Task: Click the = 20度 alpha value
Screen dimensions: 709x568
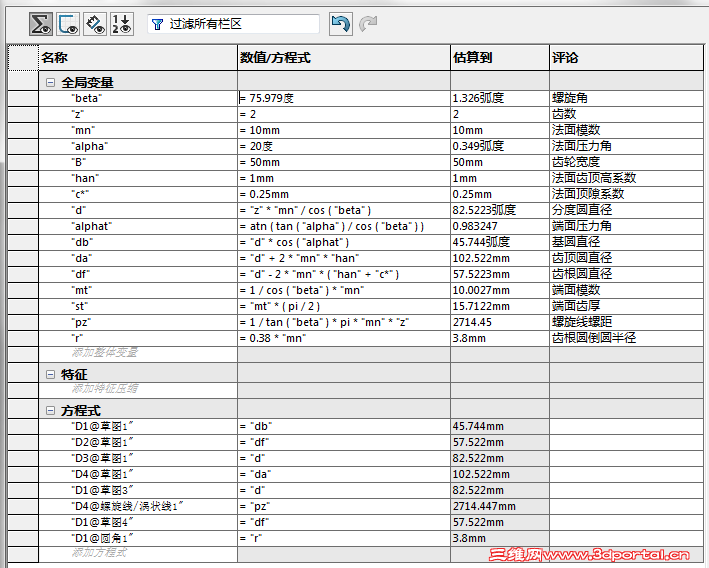Action: point(344,146)
